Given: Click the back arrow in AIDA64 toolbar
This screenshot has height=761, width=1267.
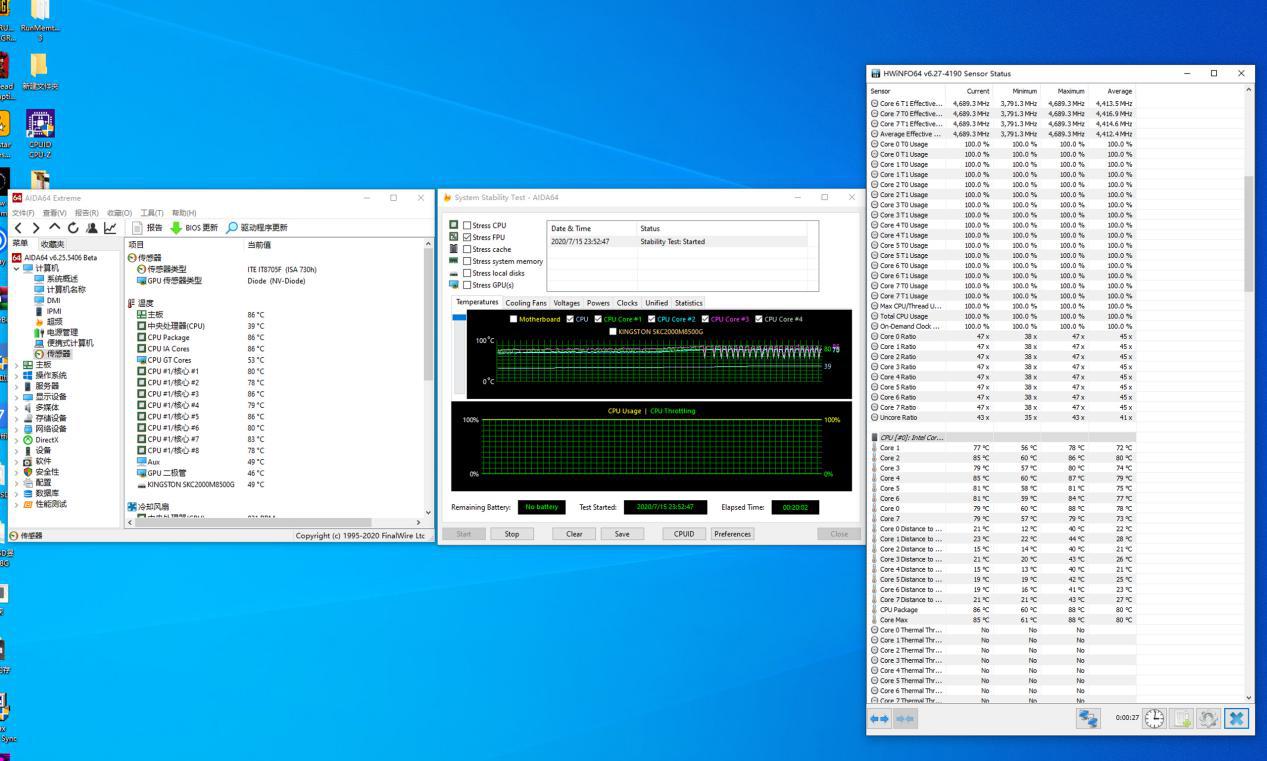Looking at the screenshot, I should pos(19,228).
